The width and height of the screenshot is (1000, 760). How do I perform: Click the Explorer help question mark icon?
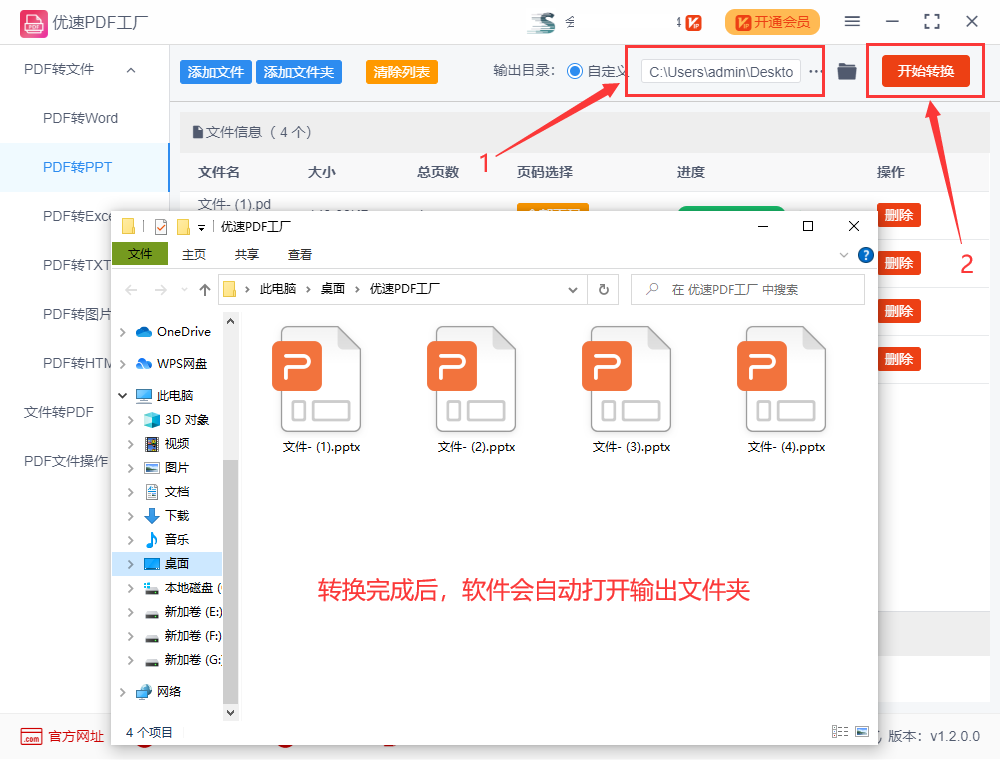[x=865, y=255]
